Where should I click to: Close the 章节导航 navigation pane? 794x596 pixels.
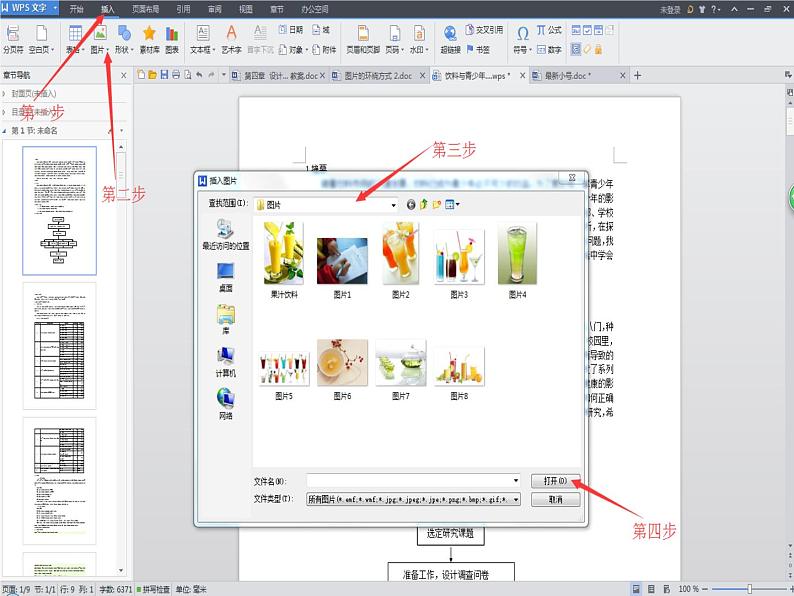point(124,75)
